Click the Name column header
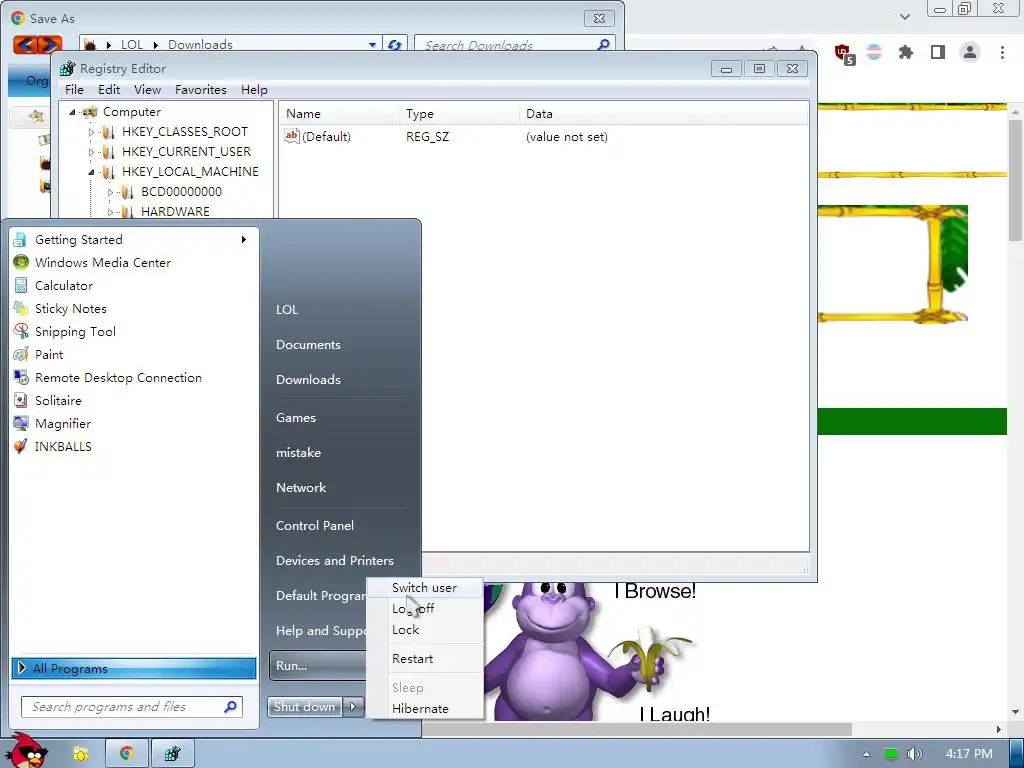Viewport: 1024px width, 768px height. tap(340, 114)
